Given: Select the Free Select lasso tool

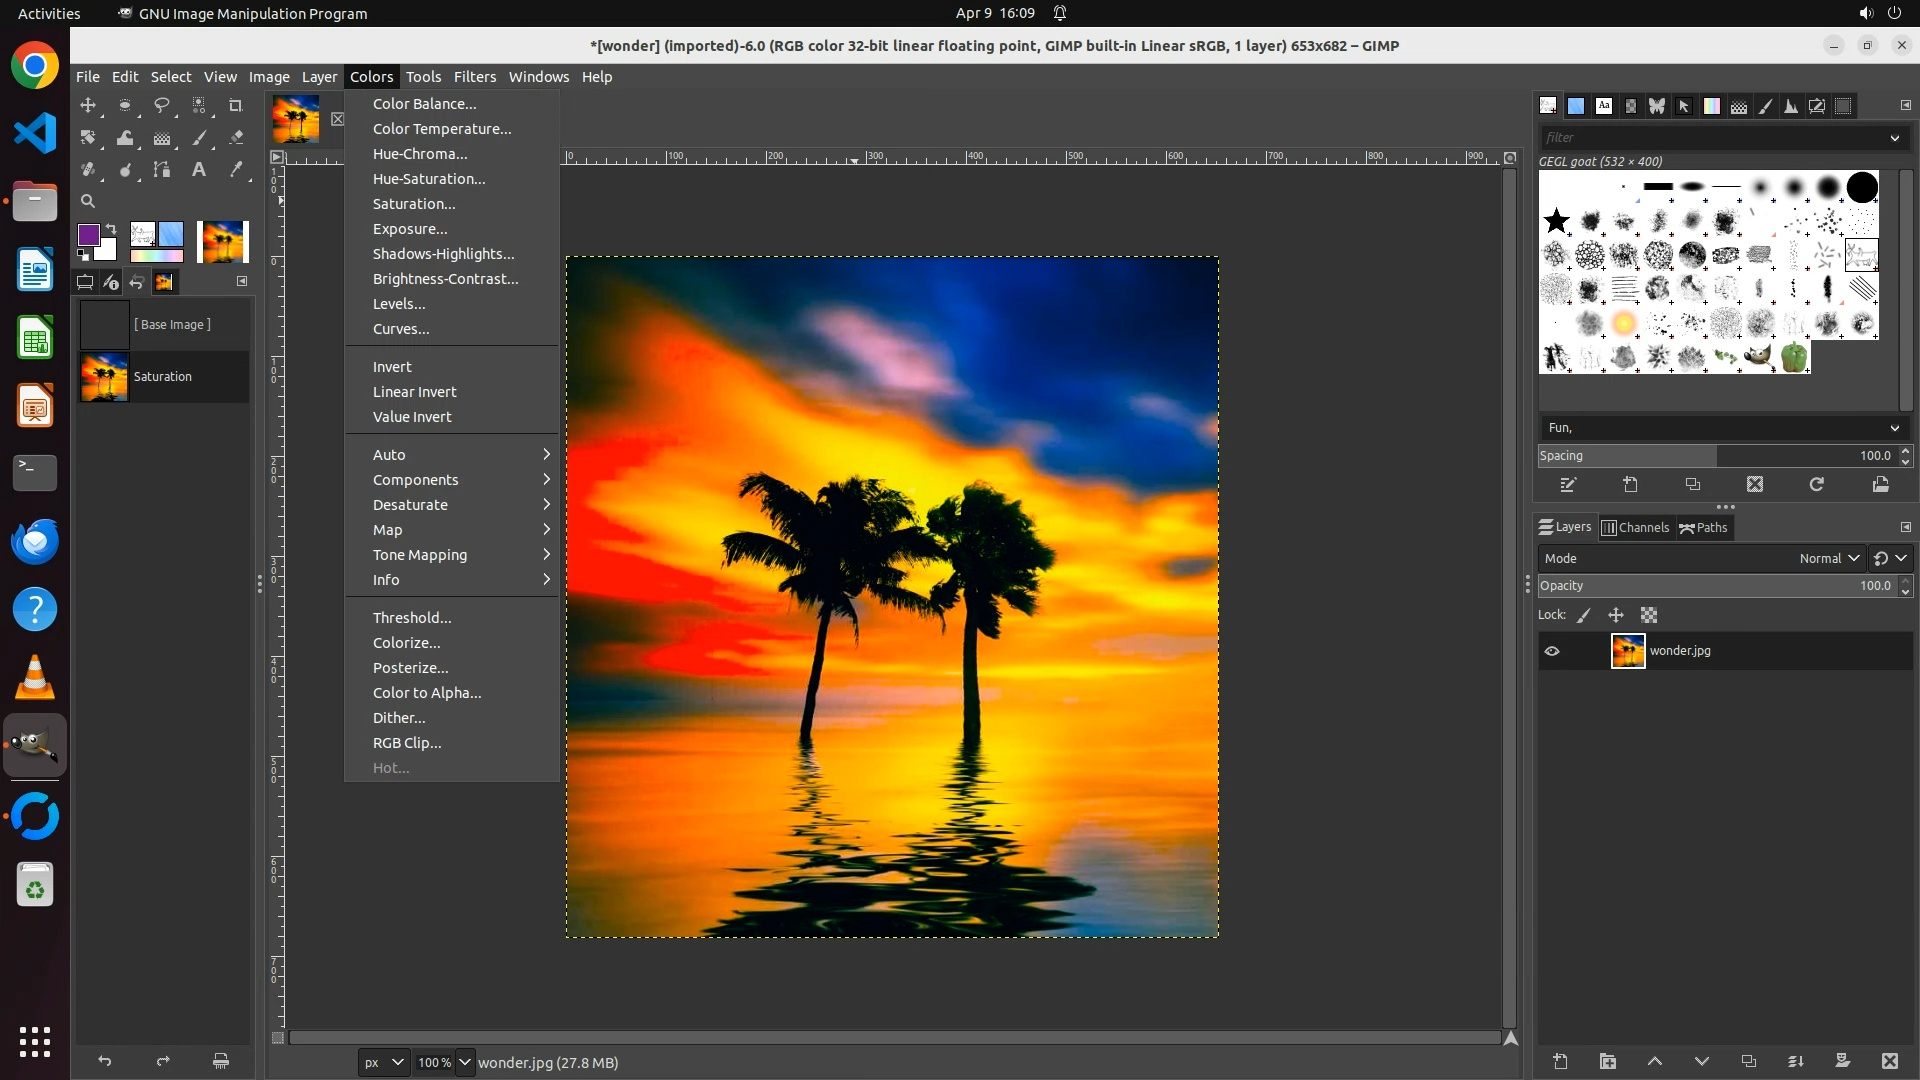Looking at the screenshot, I should tap(162, 105).
